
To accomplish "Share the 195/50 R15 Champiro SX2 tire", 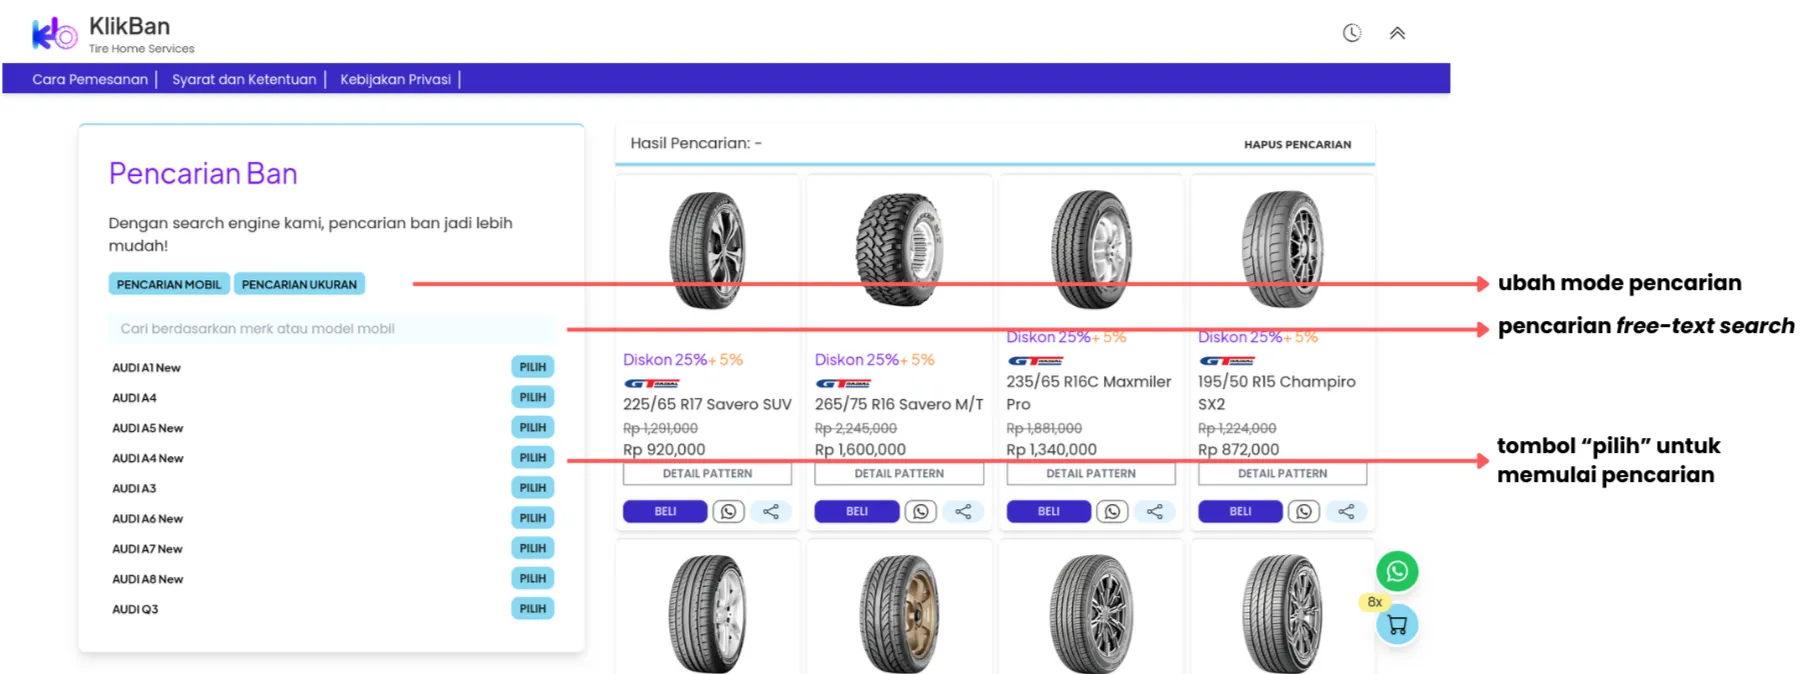I will (1347, 511).
